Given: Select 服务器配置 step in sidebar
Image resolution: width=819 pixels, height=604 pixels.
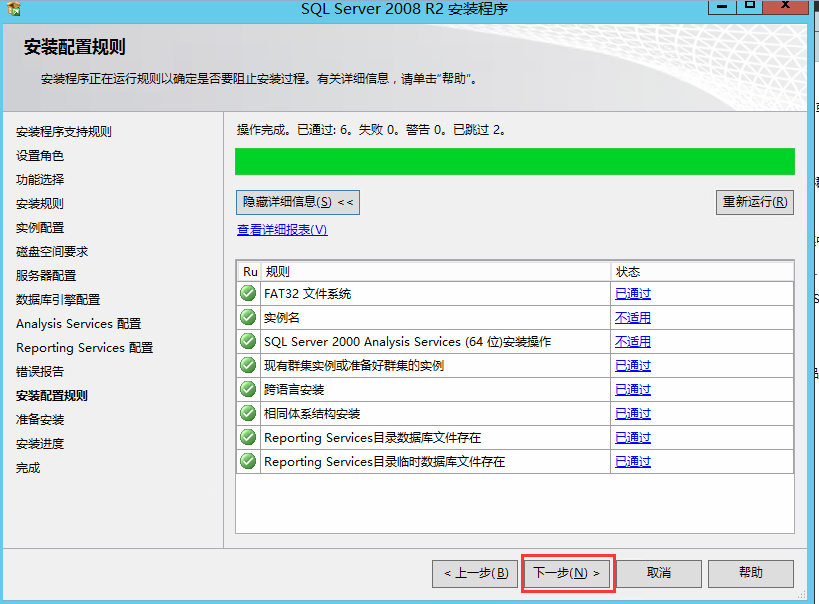Looking at the screenshot, I should coord(46,276).
